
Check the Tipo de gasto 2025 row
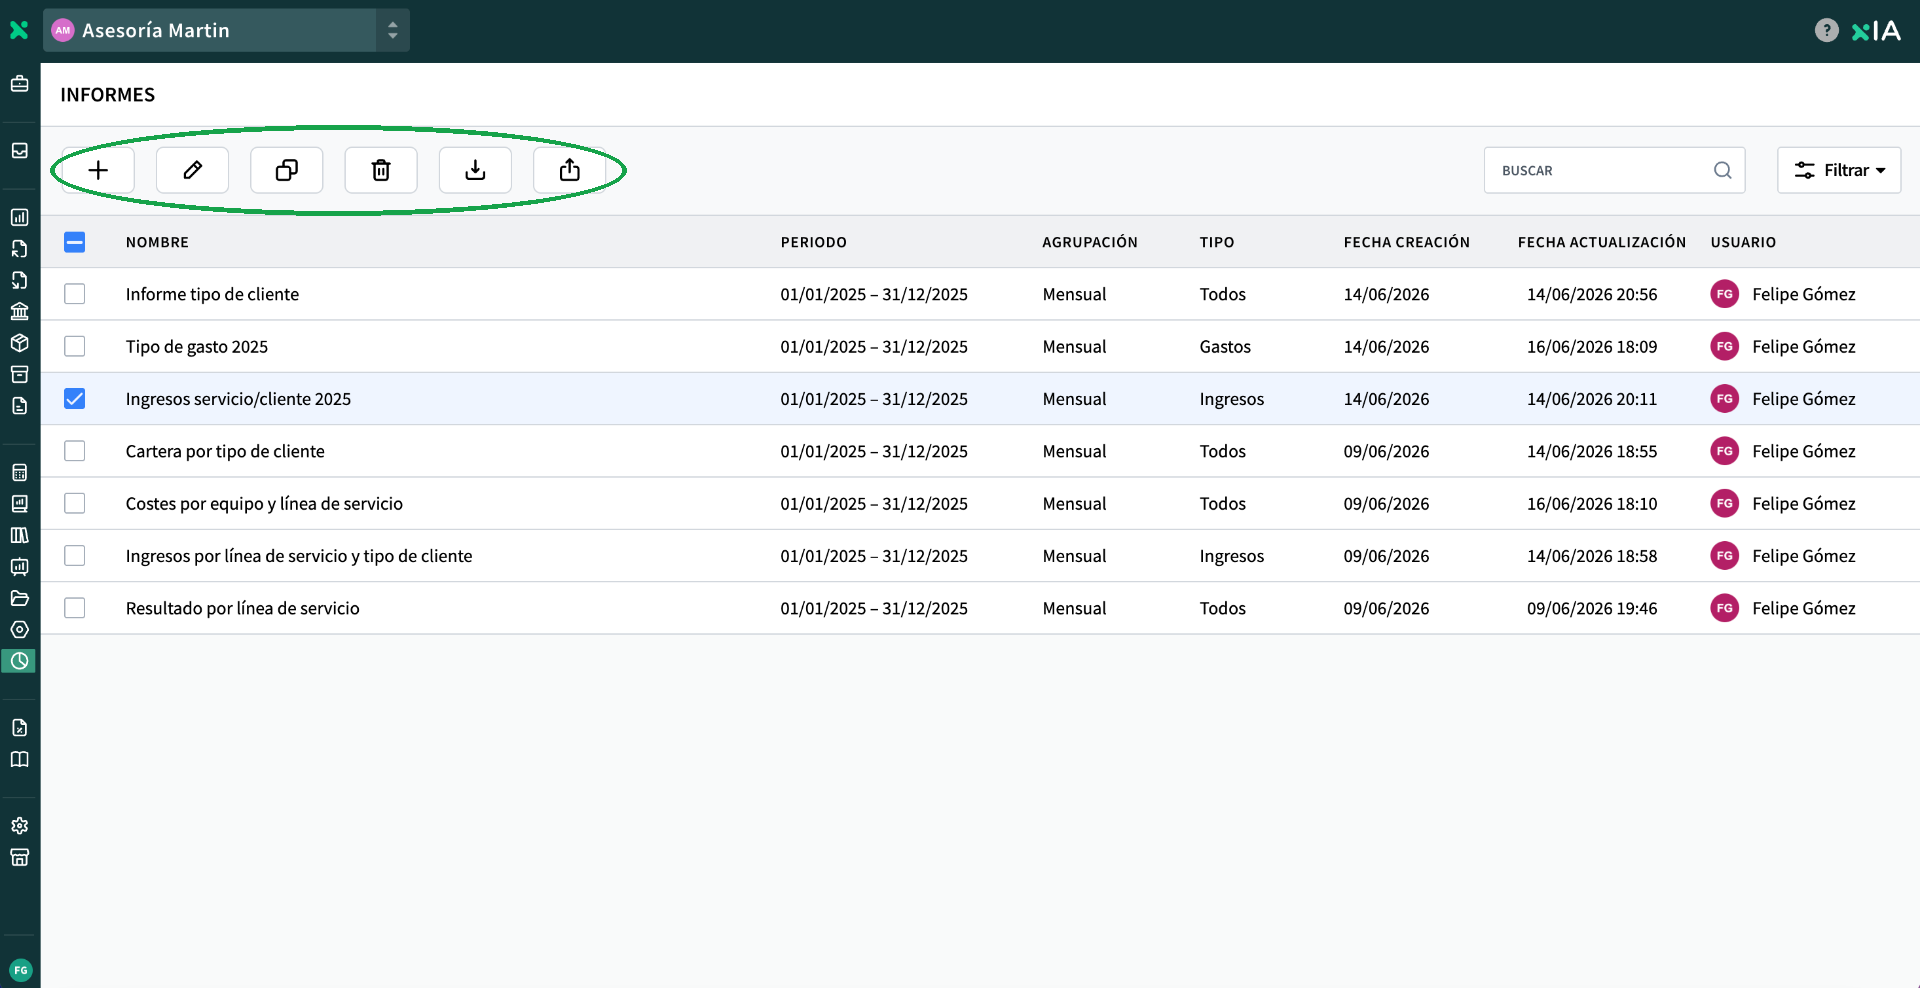(x=75, y=346)
